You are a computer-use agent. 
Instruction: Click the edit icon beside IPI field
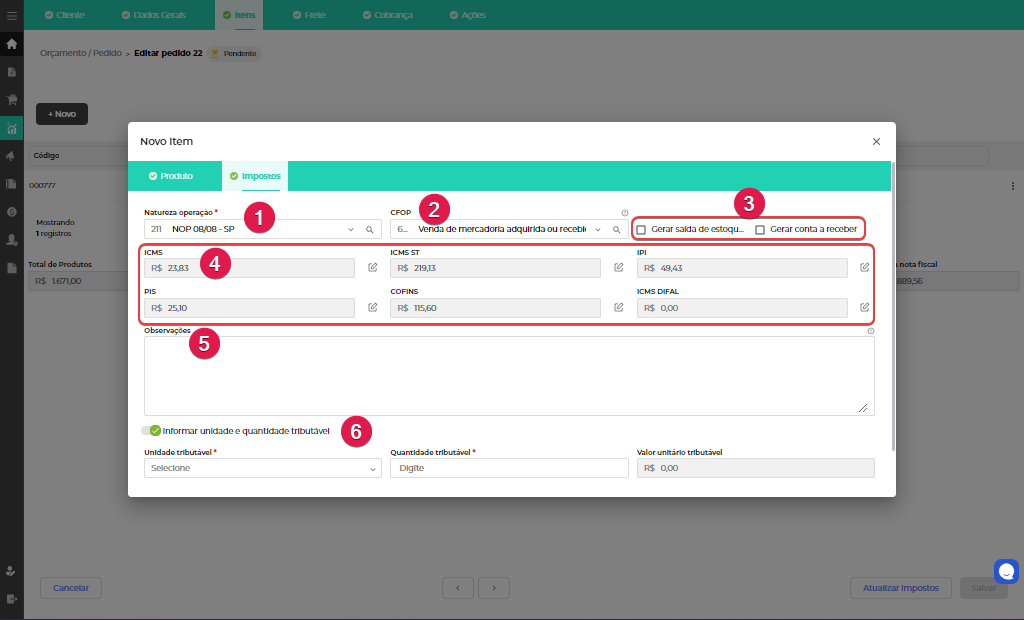tap(865, 267)
